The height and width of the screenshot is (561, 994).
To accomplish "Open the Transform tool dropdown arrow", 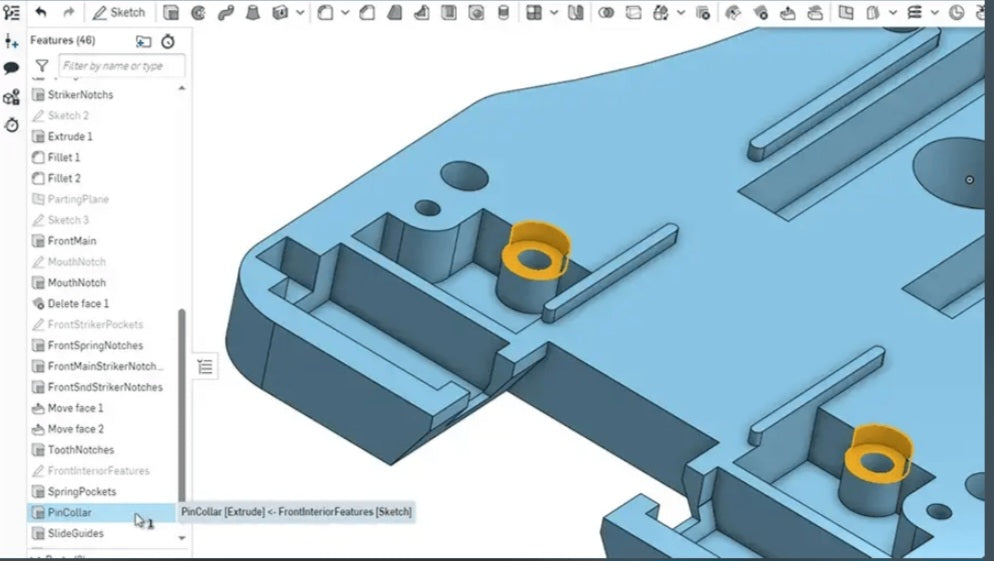I will click(681, 13).
